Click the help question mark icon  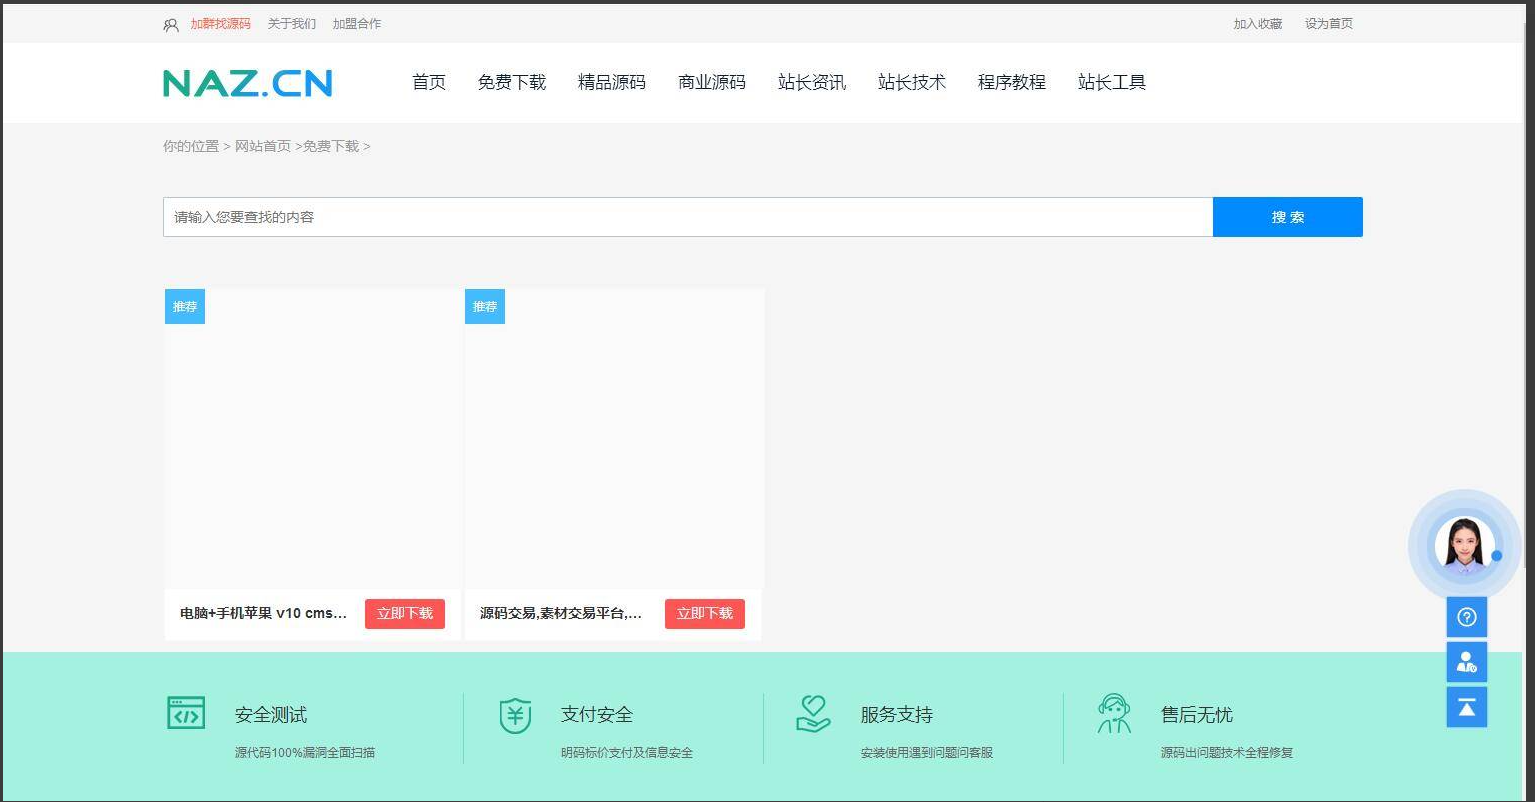1466,617
